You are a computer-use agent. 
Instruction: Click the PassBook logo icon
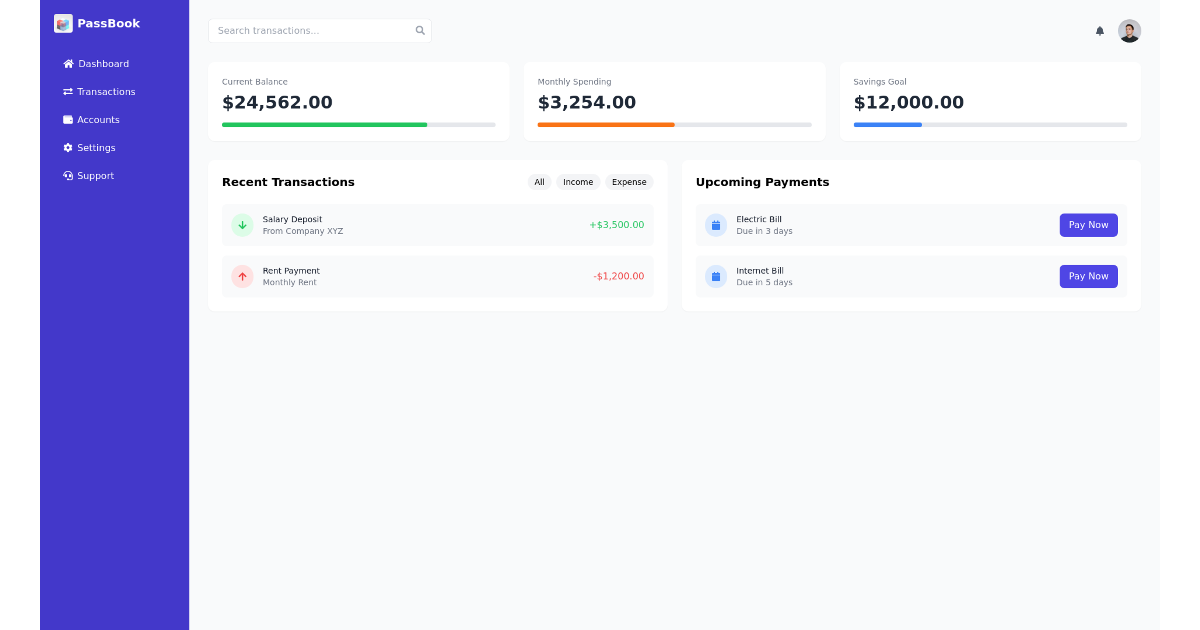[62, 23]
